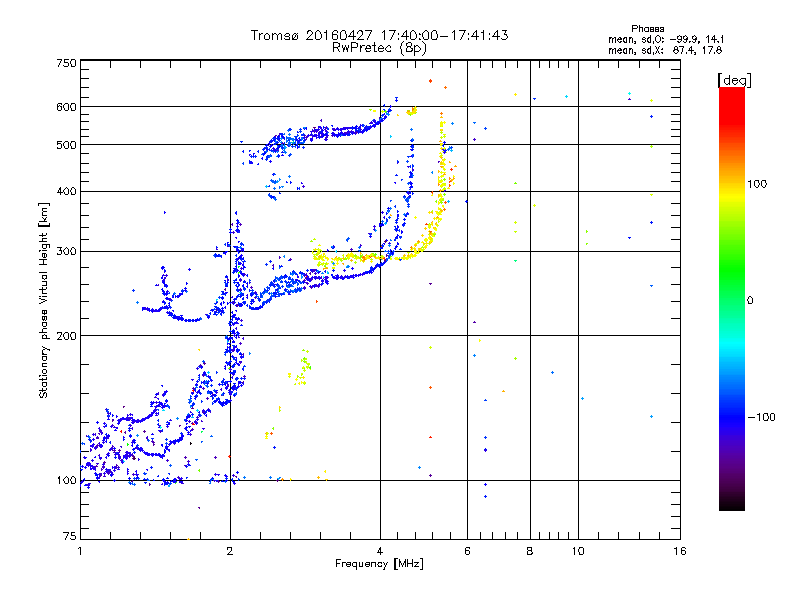Click the y-axis tick label "750"

66,63
